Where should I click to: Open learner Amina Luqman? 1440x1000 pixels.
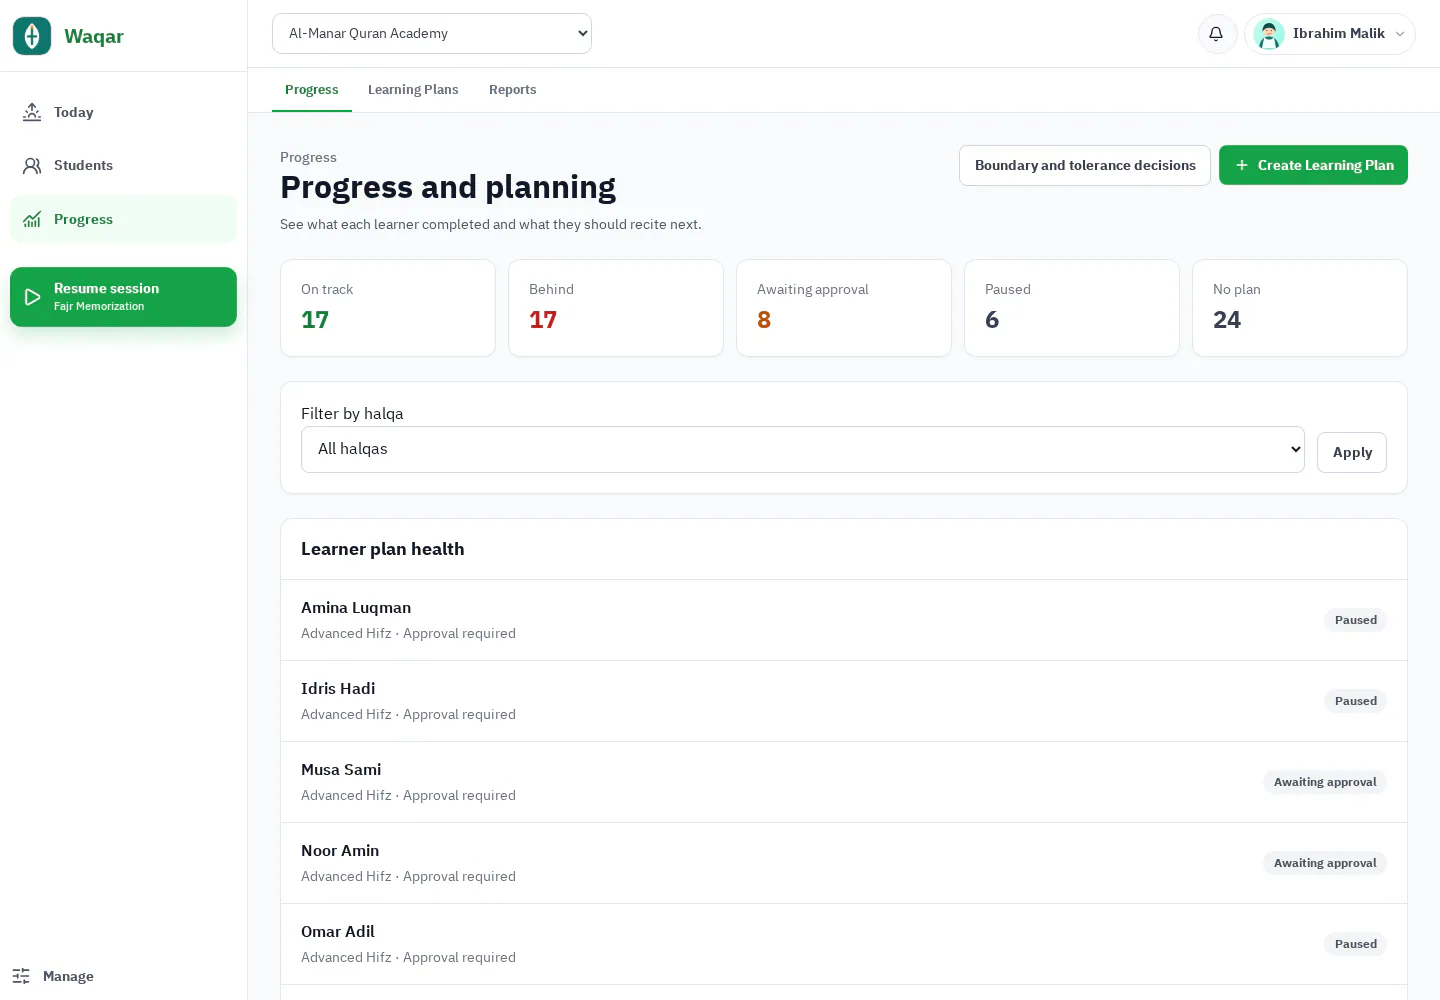tap(844, 620)
